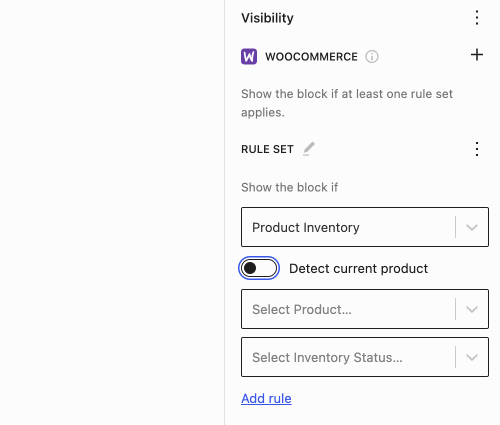Click the Add rule link

[266, 399]
